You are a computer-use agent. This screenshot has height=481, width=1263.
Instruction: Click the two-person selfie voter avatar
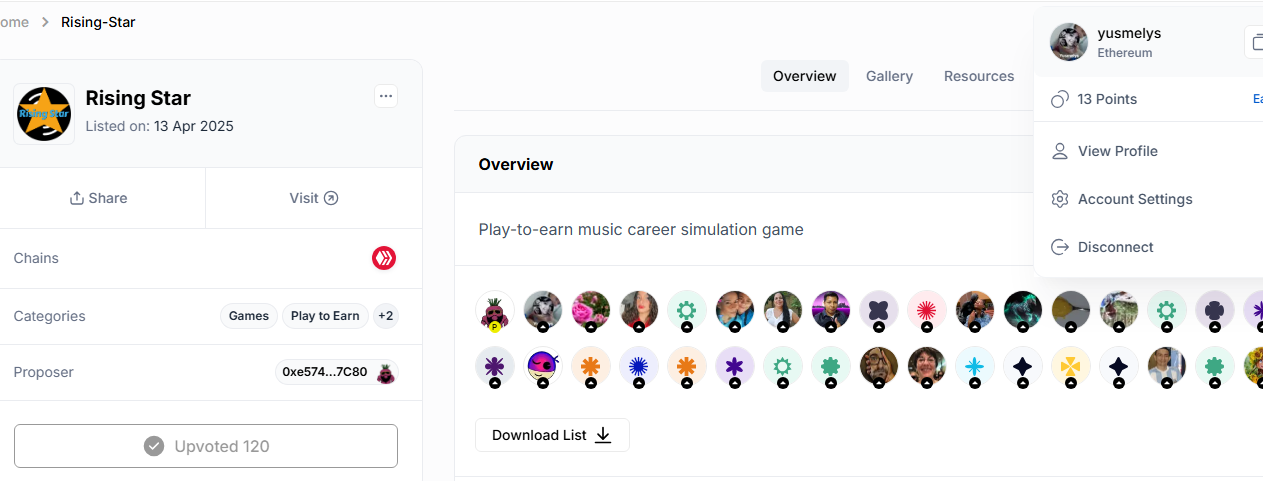(735, 311)
